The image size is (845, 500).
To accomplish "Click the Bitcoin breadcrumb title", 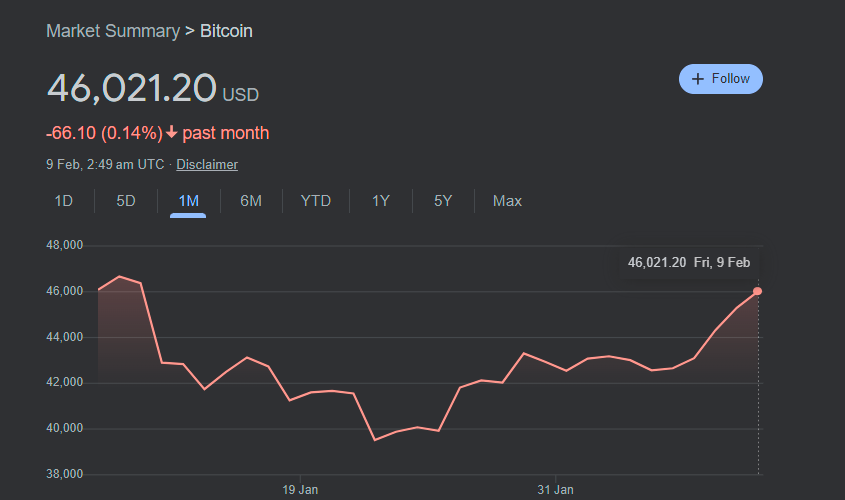I will coord(226,31).
